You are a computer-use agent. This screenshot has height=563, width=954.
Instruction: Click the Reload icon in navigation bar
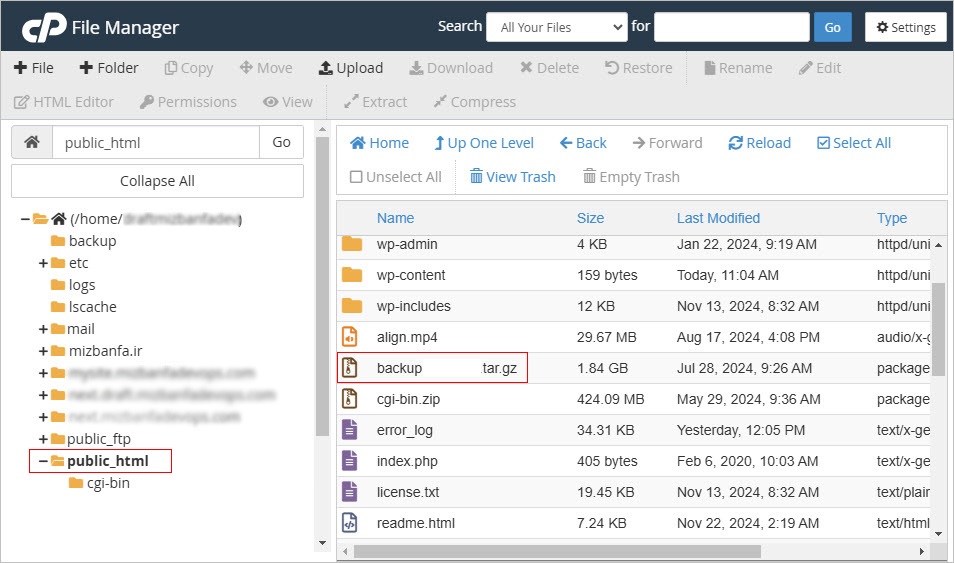tap(736, 143)
